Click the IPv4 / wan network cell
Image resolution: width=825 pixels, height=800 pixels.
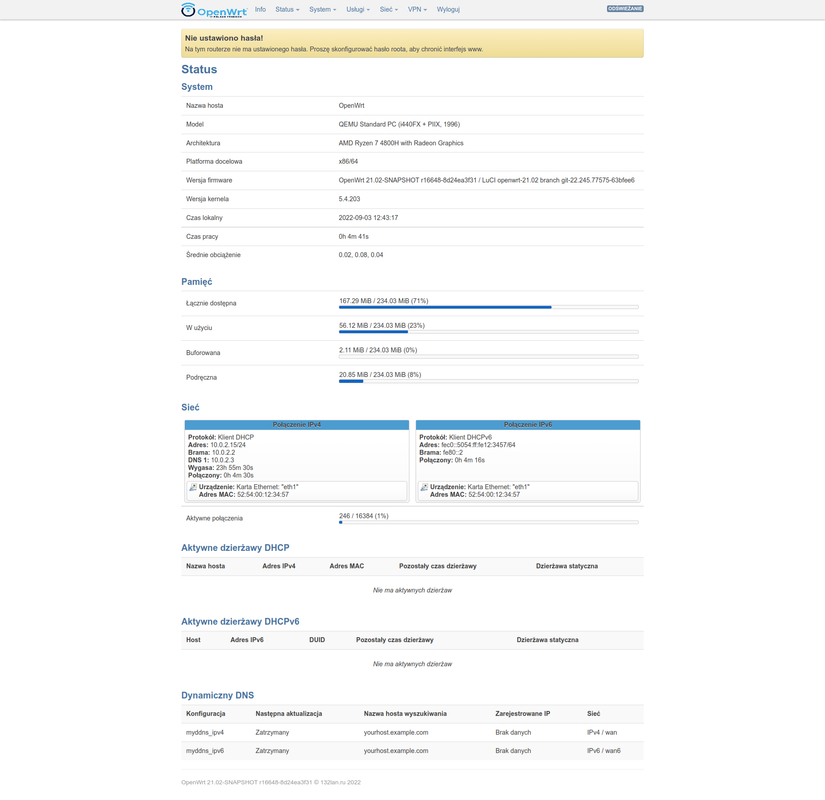pos(602,733)
